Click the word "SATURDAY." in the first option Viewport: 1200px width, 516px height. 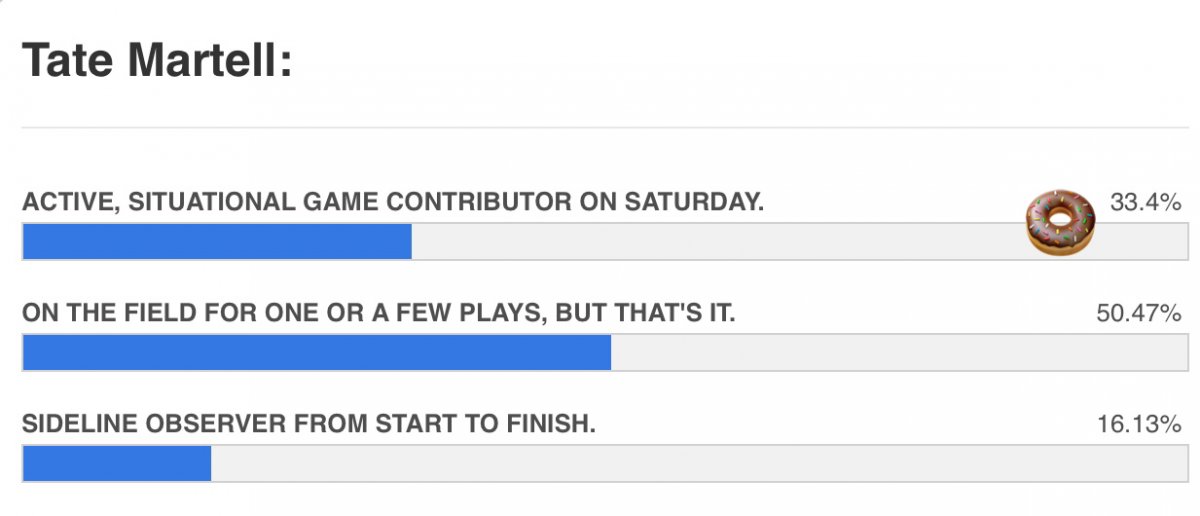pos(694,202)
